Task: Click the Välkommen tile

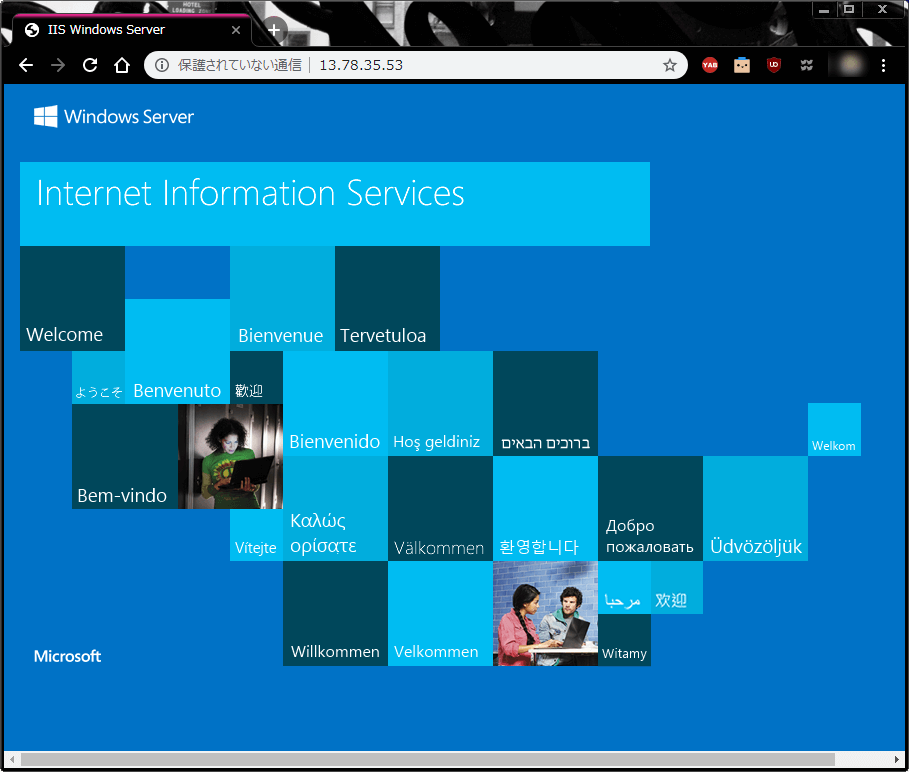Action: coord(441,508)
